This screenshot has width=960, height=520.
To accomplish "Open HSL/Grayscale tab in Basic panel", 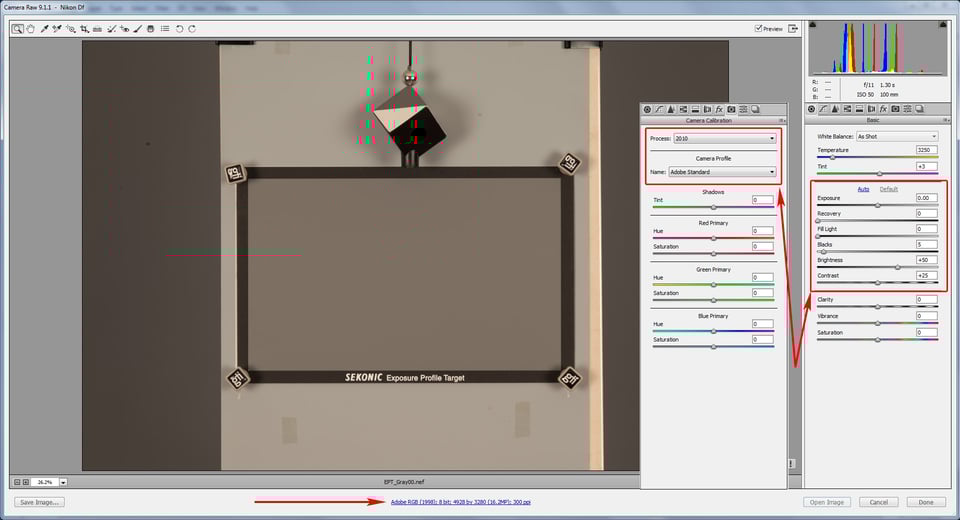I will click(847, 109).
